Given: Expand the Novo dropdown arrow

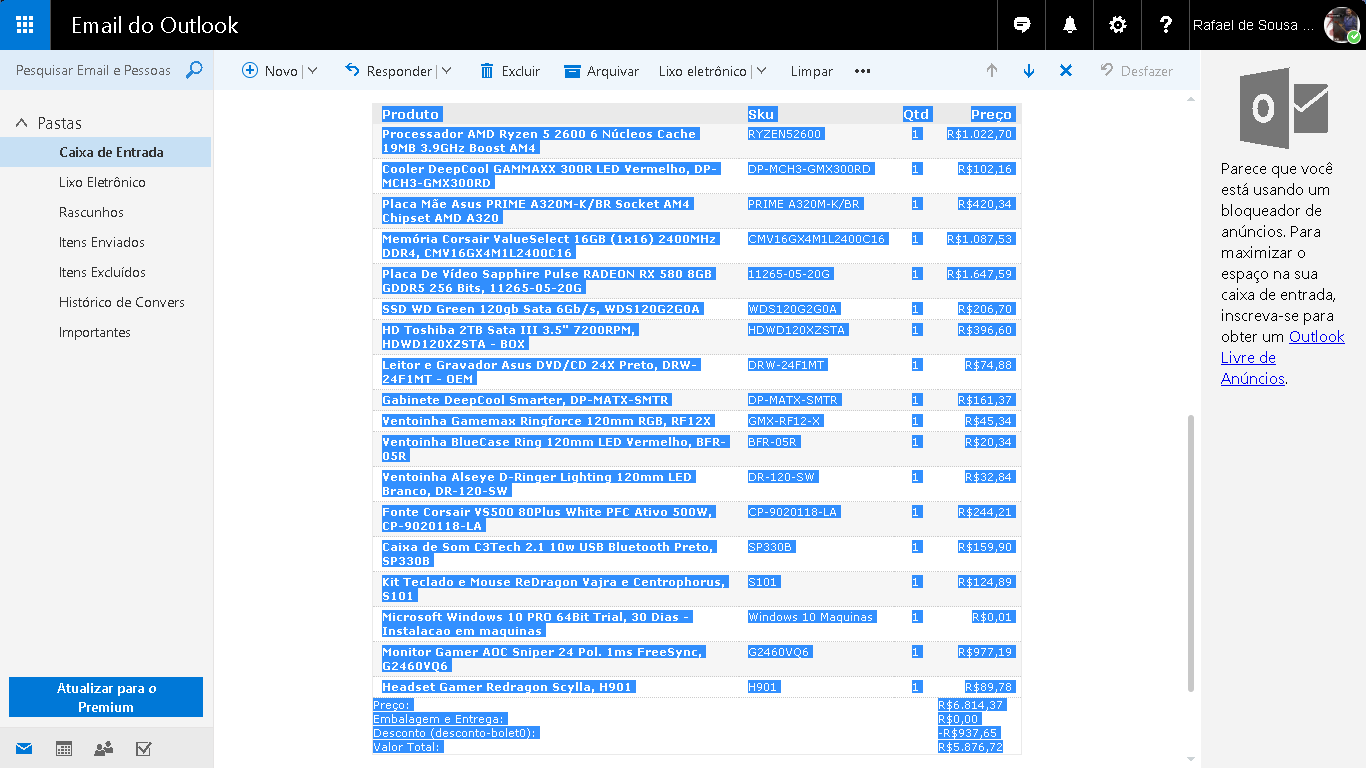Looking at the screenshot, I should click(312, 71).
